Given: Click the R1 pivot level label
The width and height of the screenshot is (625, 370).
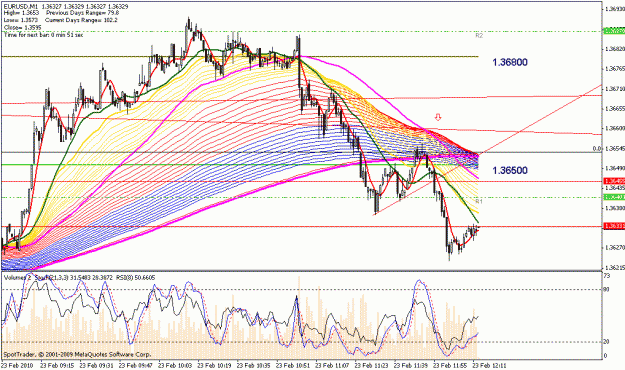Looking at the screenshot, I should [479, 202].
